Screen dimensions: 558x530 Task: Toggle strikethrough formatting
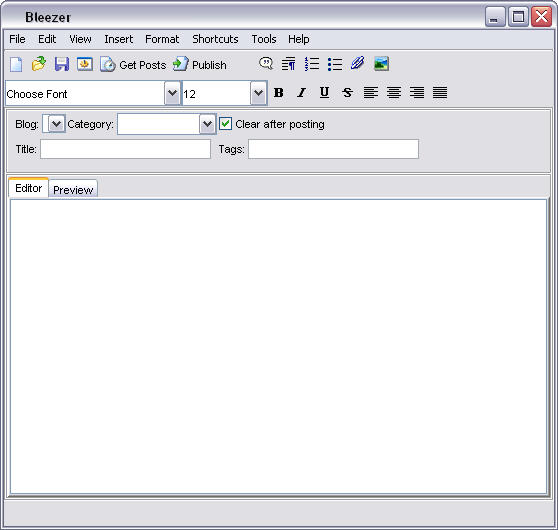347,93
